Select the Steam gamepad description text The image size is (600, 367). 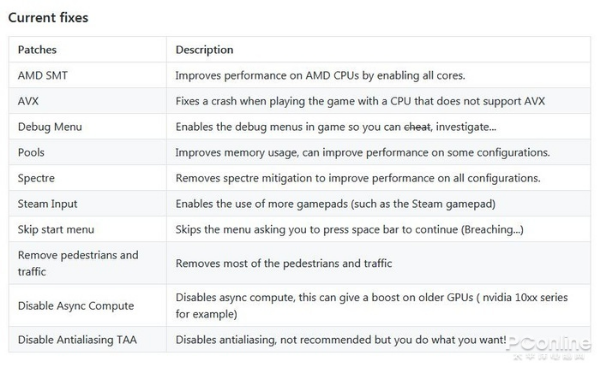[336, 204]
